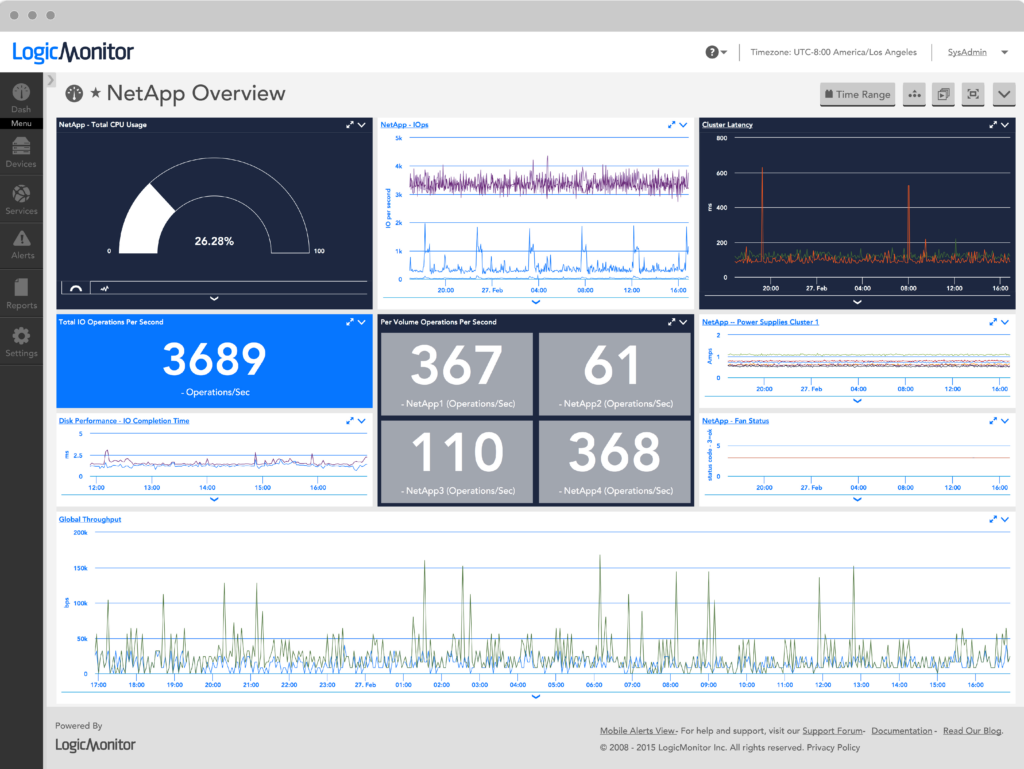Start the dashboard slideshow from the toolbar

[941, 94]
